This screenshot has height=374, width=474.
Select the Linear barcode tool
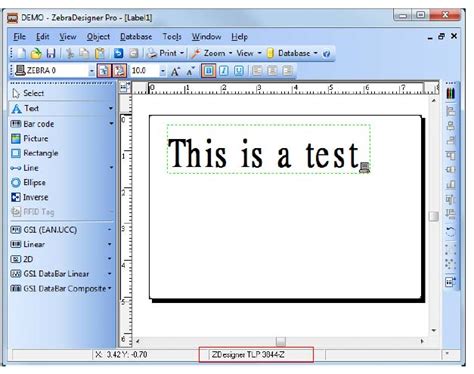pyautogui.click(x=61, y=244)
